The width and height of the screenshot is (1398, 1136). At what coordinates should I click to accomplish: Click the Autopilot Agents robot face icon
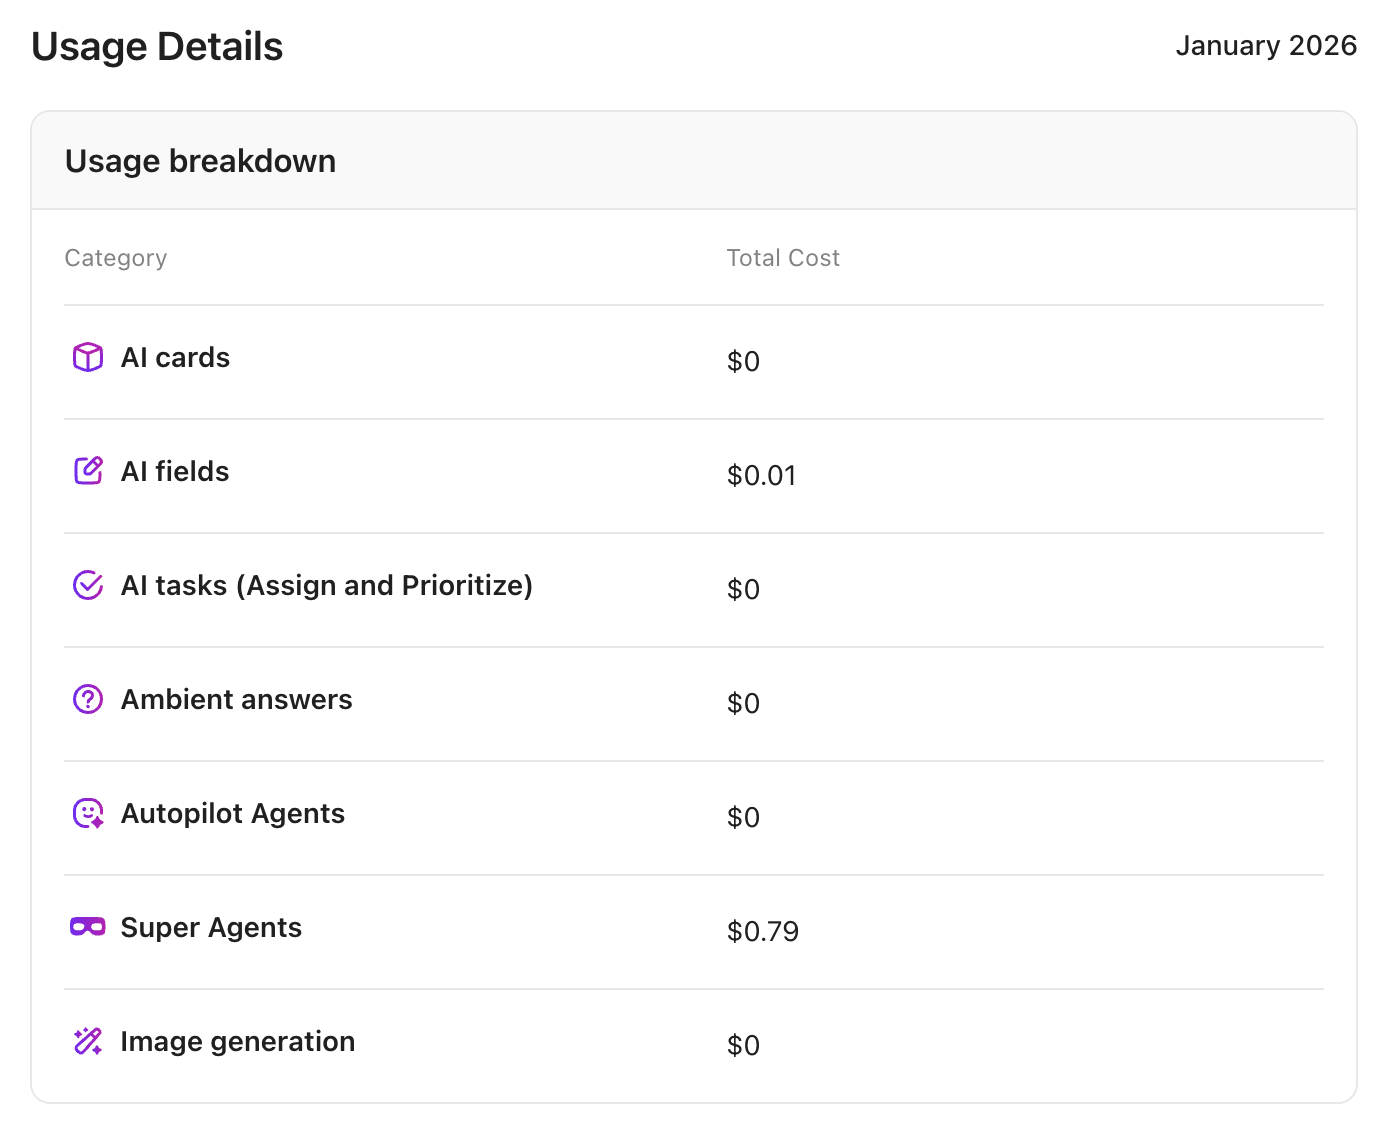coord(88,813)
